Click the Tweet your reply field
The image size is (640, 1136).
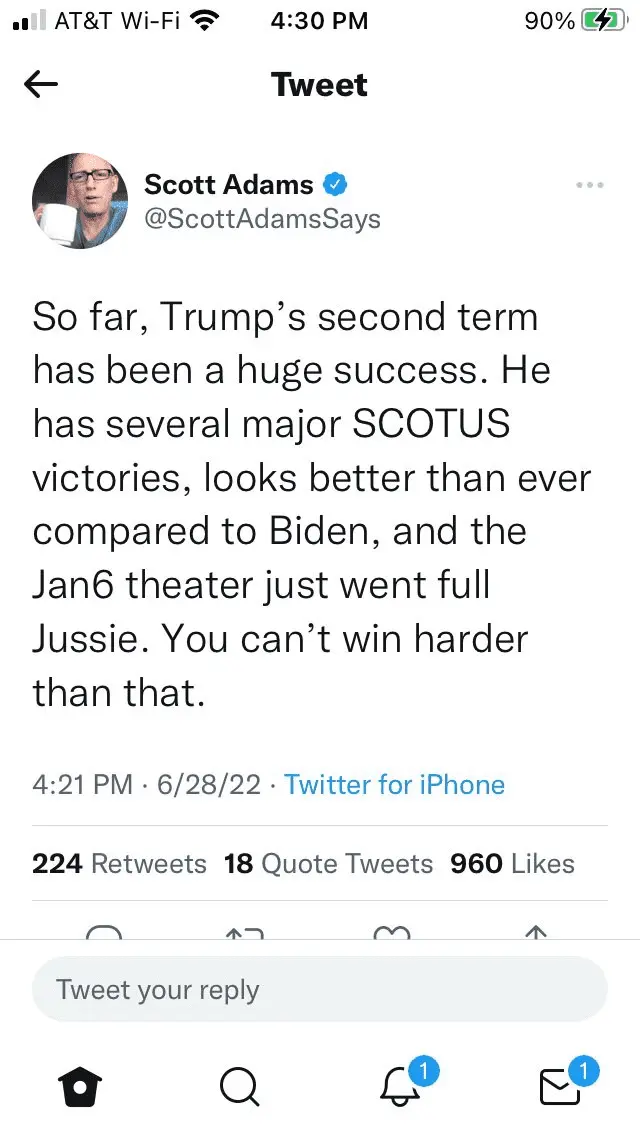pos(320,990)
